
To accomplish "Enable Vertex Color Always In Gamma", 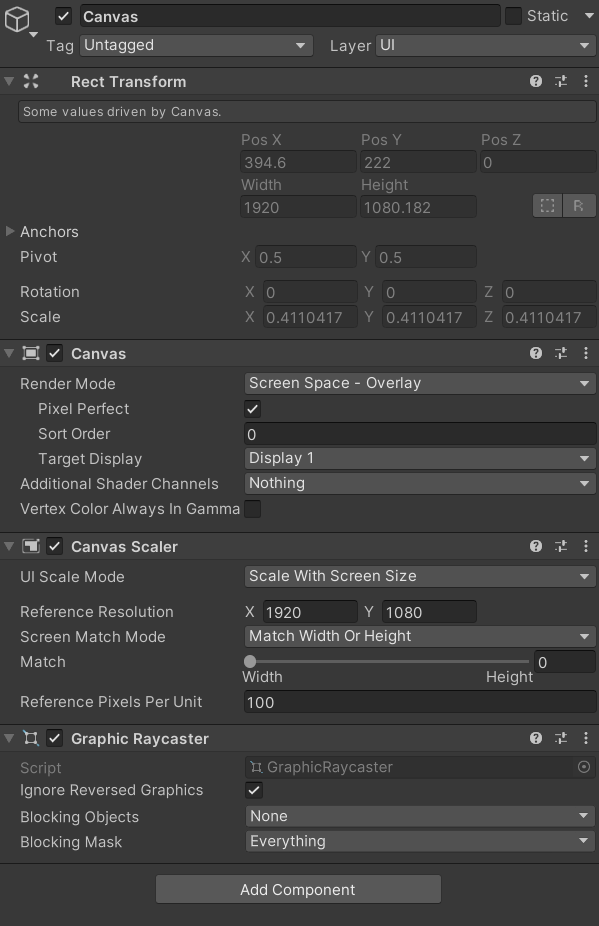I will click(x=252, y=508).
